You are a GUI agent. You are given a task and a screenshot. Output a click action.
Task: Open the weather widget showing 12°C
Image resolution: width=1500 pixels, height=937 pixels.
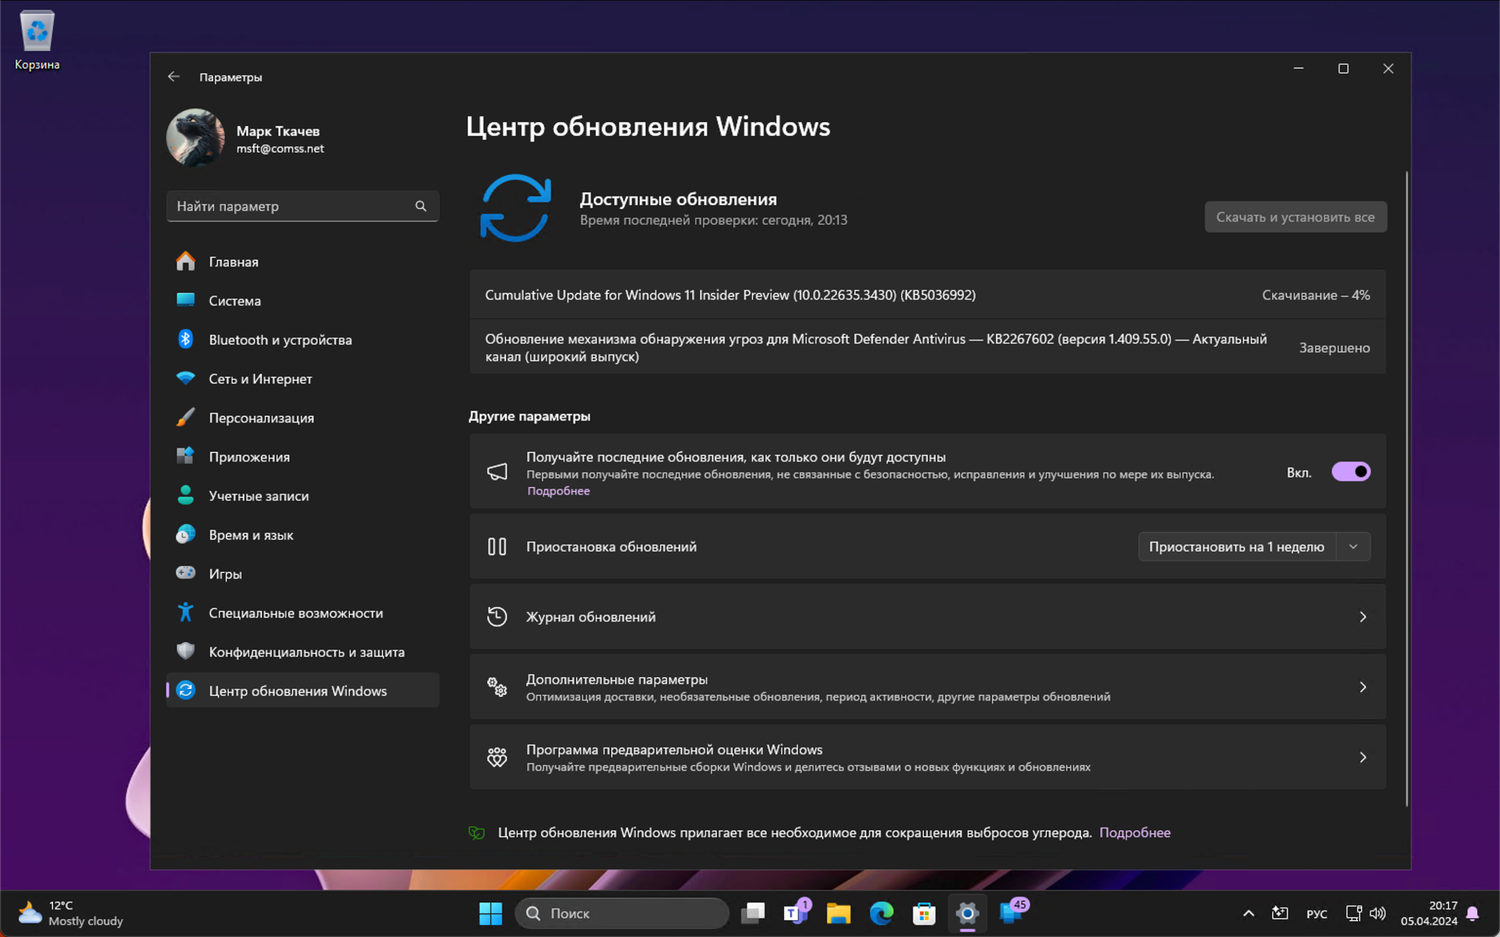pos(71,913)
